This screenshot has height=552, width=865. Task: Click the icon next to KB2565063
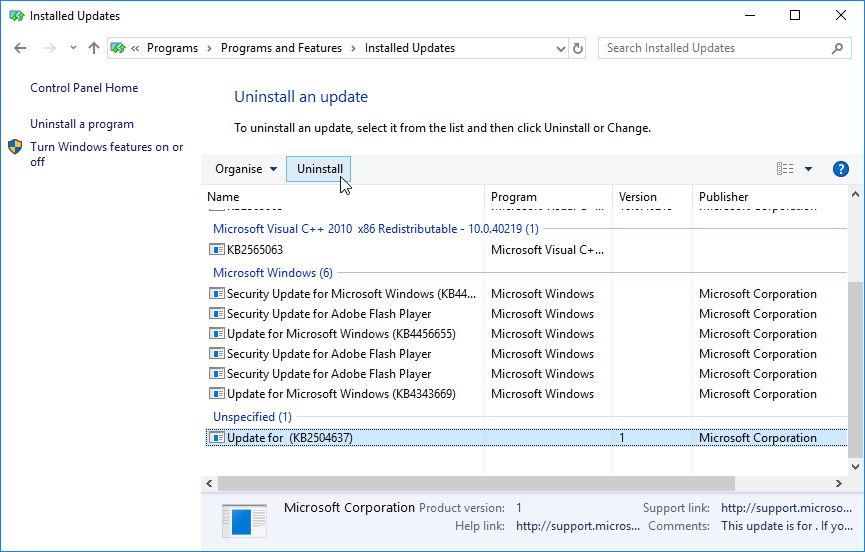pos(217,249)
